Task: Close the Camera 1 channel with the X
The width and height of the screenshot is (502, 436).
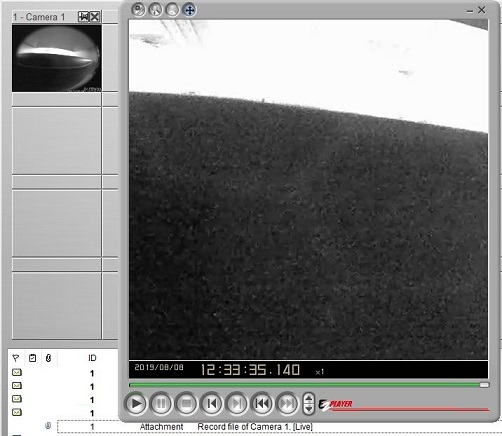Action: point(95,17)
